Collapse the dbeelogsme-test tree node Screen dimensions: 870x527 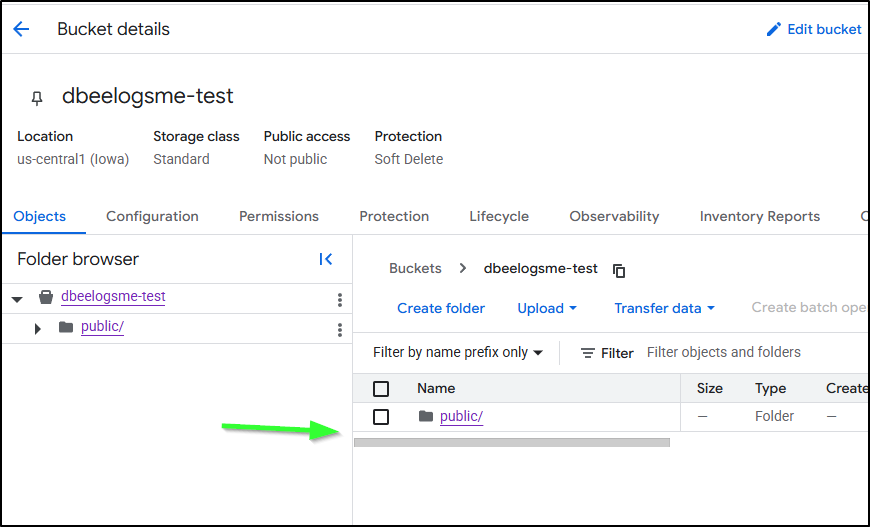[17, 299]
